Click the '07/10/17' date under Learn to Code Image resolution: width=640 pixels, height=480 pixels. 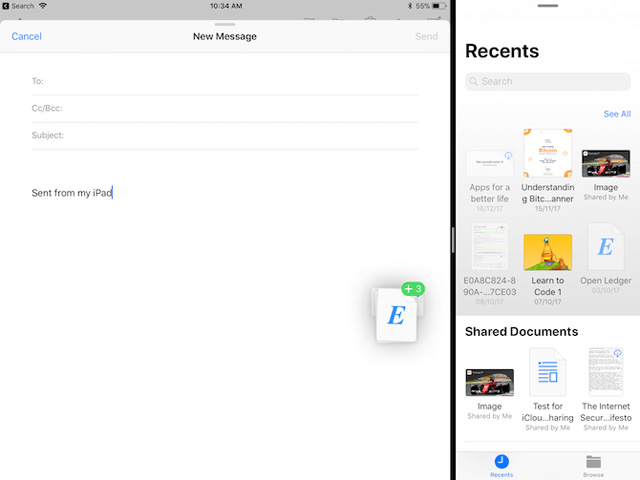point(548,302)
